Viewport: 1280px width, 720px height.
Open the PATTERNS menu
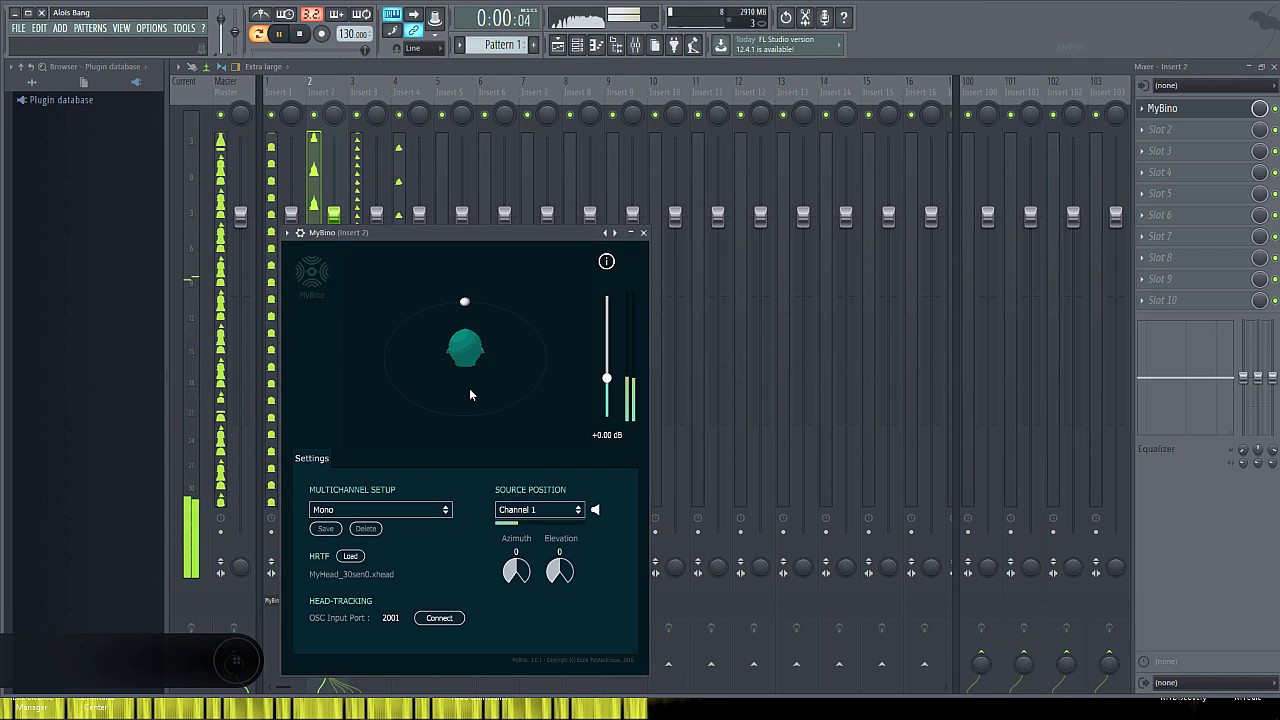click(x=90, y=28)
